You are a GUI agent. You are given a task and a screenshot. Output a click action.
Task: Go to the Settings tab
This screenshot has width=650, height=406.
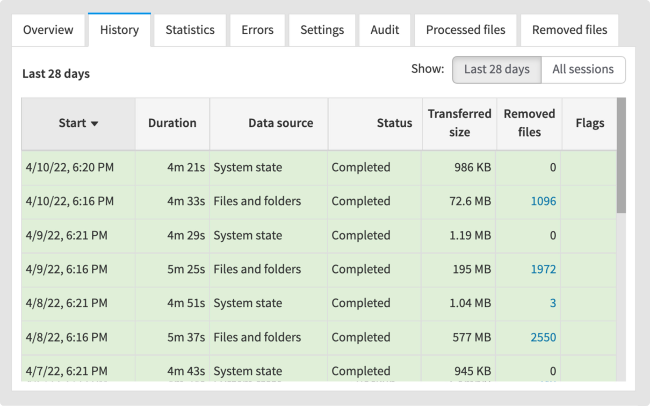click(x=322, y=30)
